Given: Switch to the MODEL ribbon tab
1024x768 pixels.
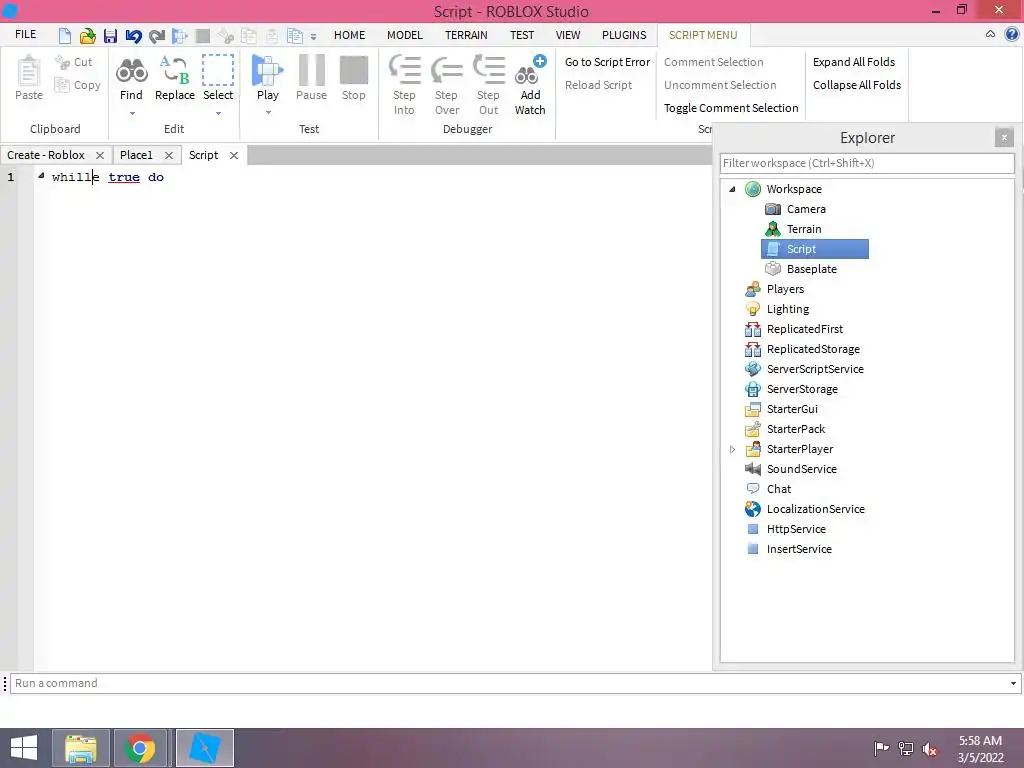Looking at the screenshot, I should click(x=404, y=35).
